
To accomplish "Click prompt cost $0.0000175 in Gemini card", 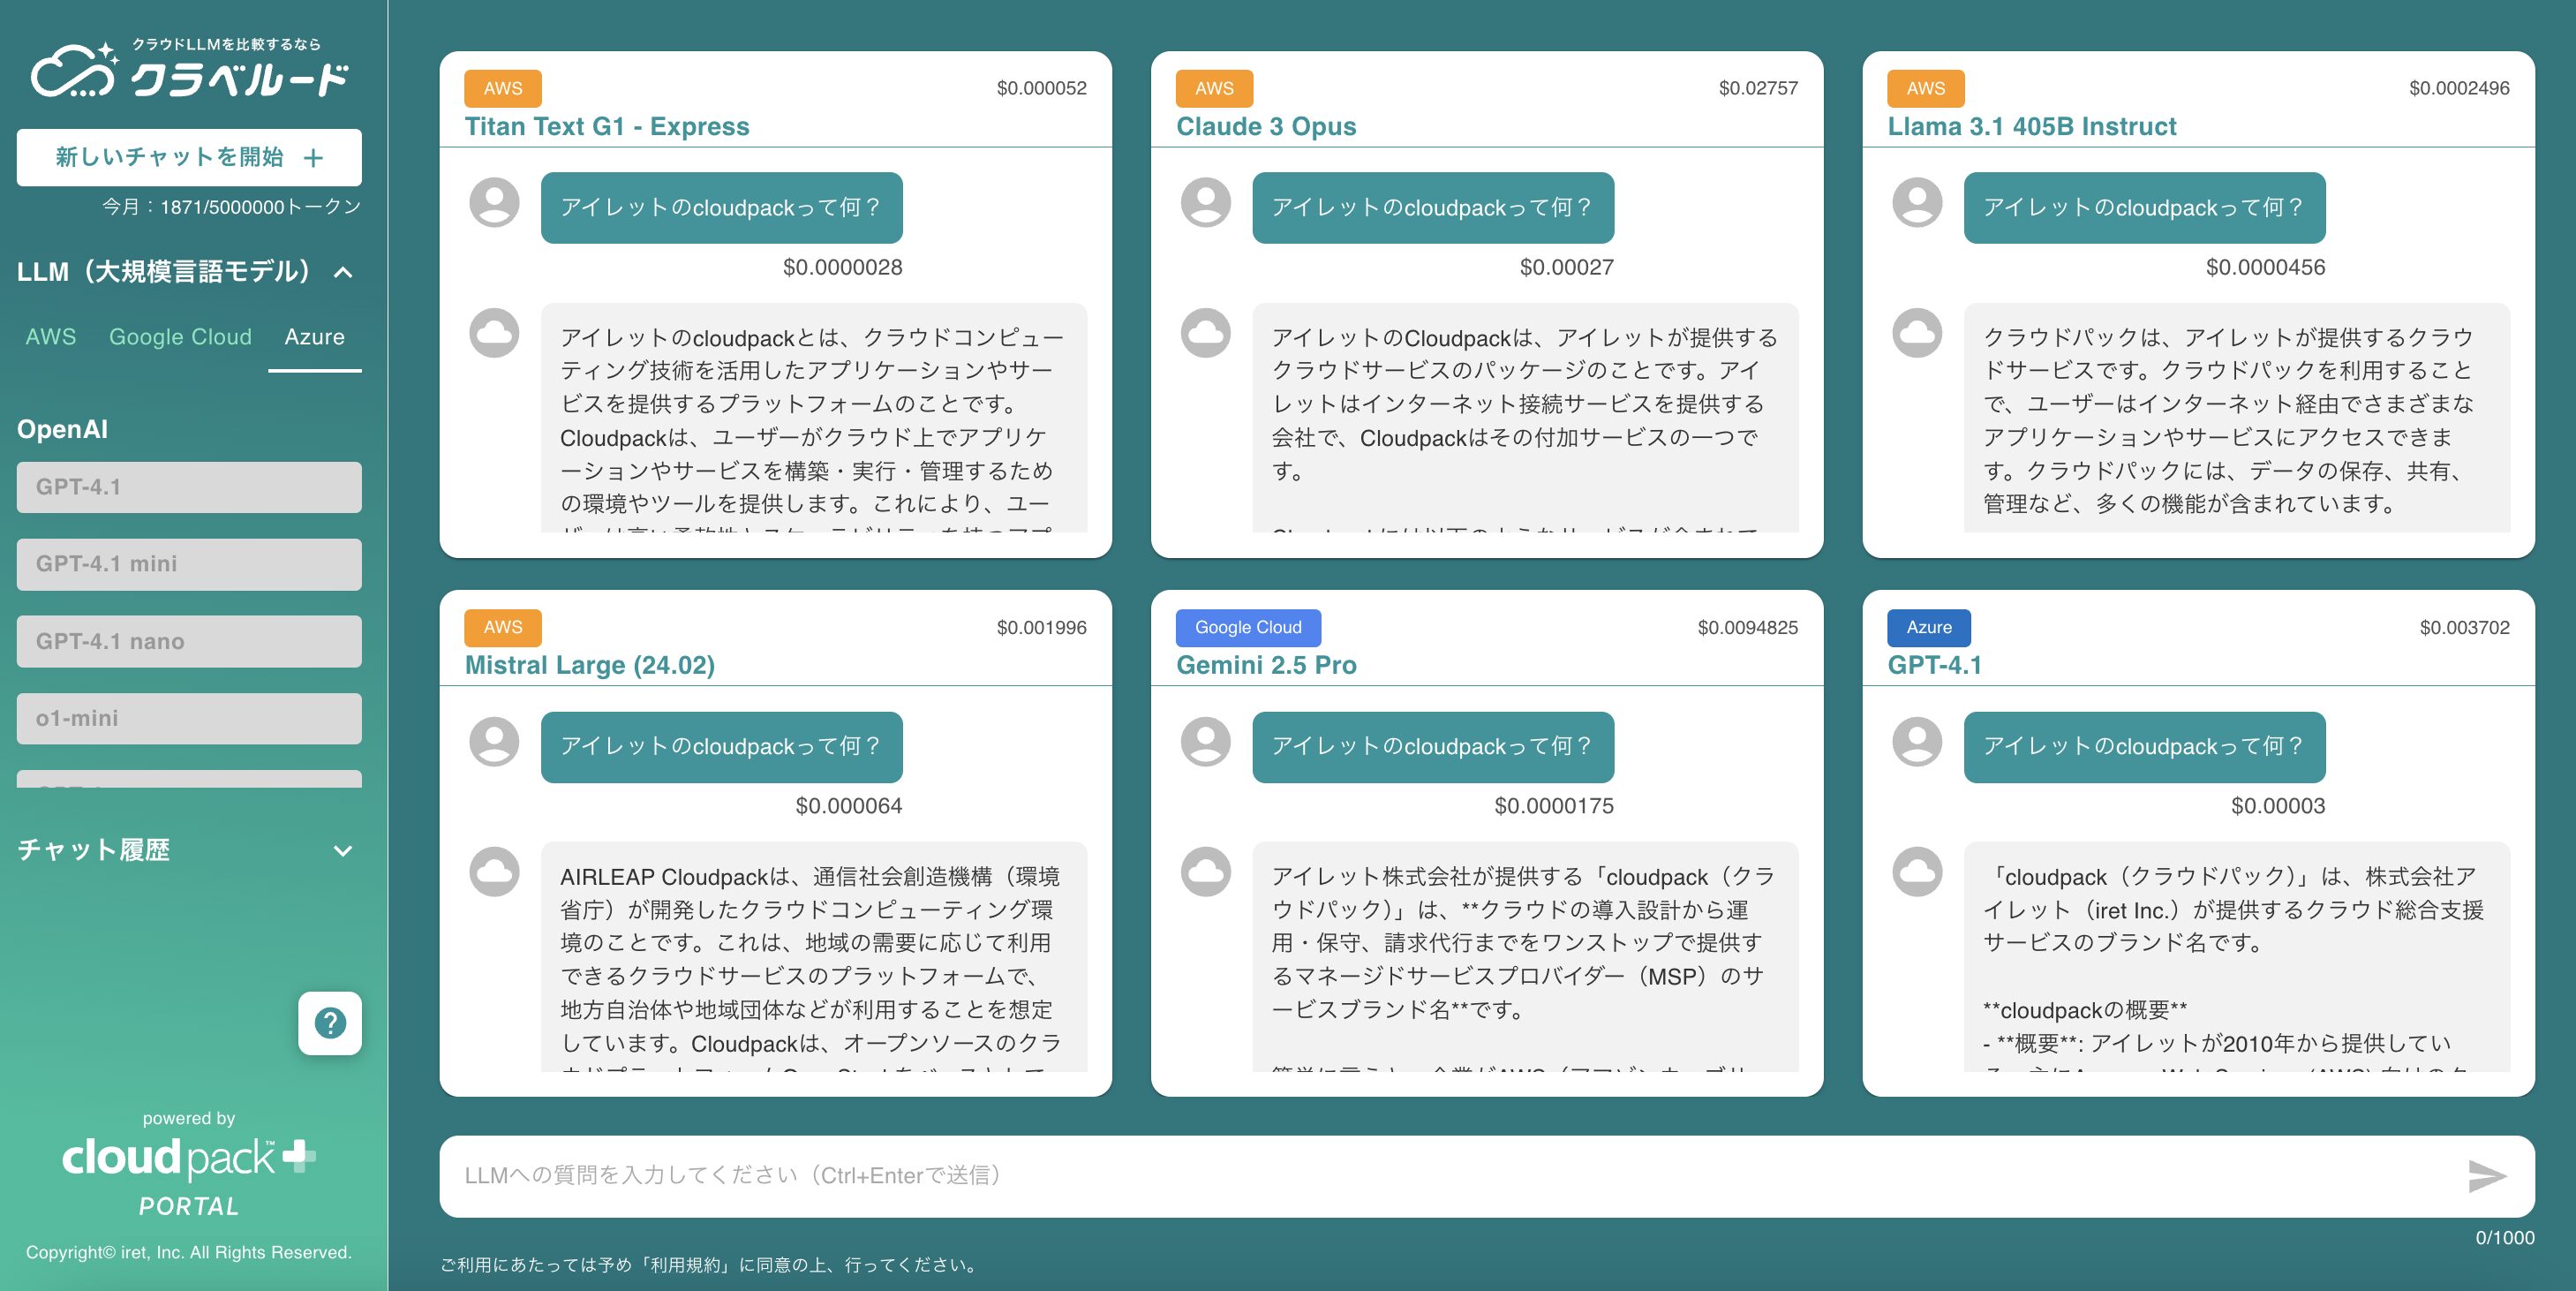I will pos(1554,806).
